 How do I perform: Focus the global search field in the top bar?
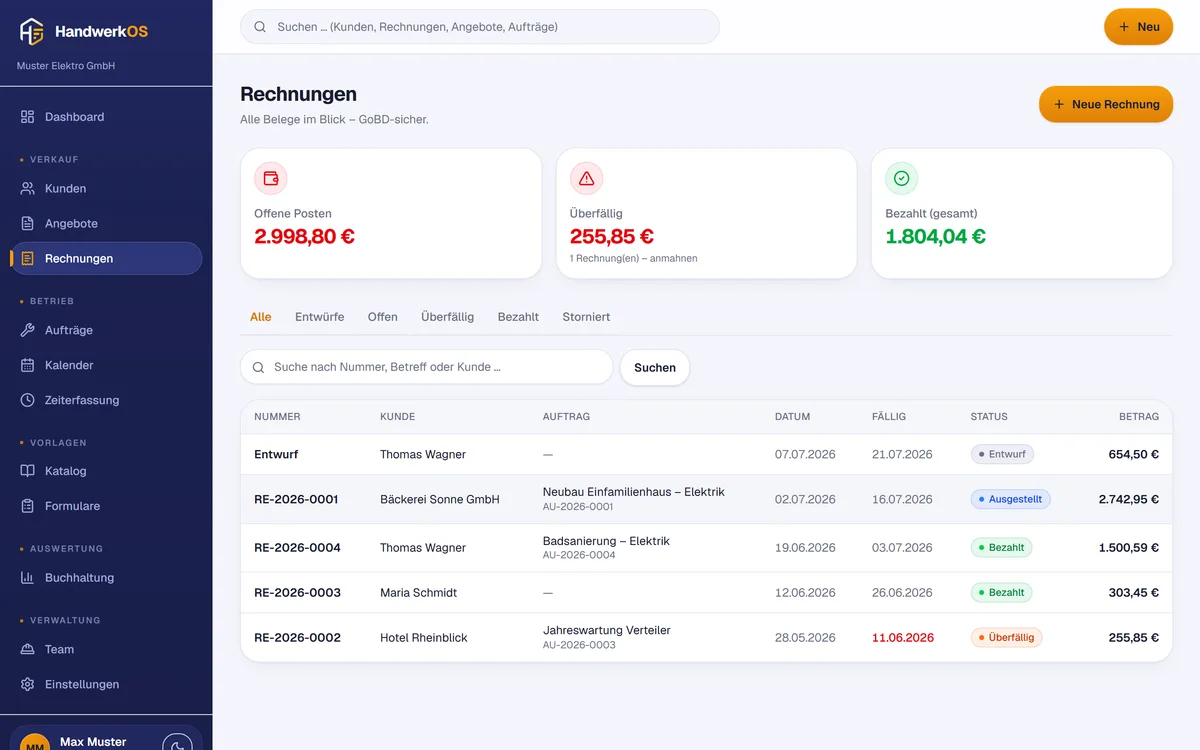(x=480, y=27)
